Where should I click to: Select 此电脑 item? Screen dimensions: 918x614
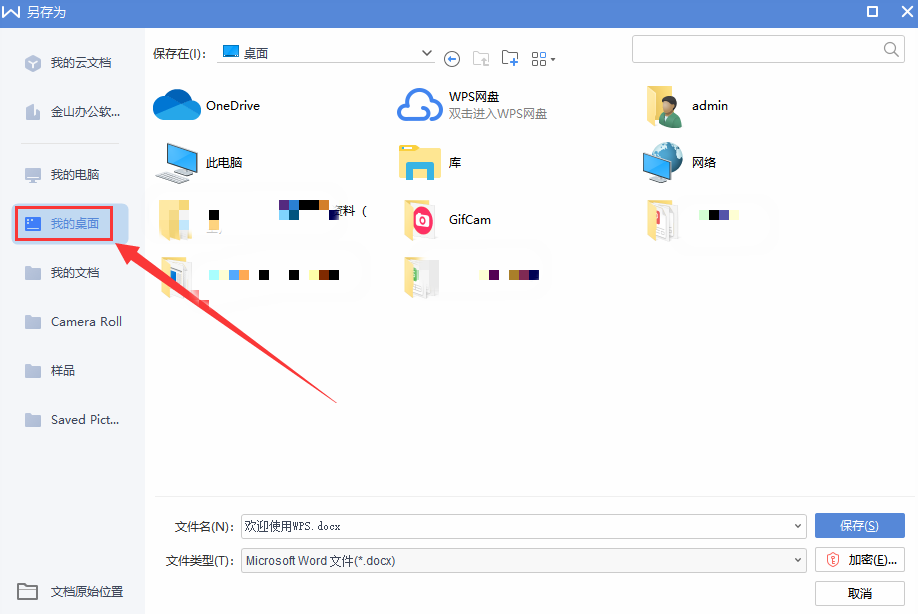[x=199, y=162]
